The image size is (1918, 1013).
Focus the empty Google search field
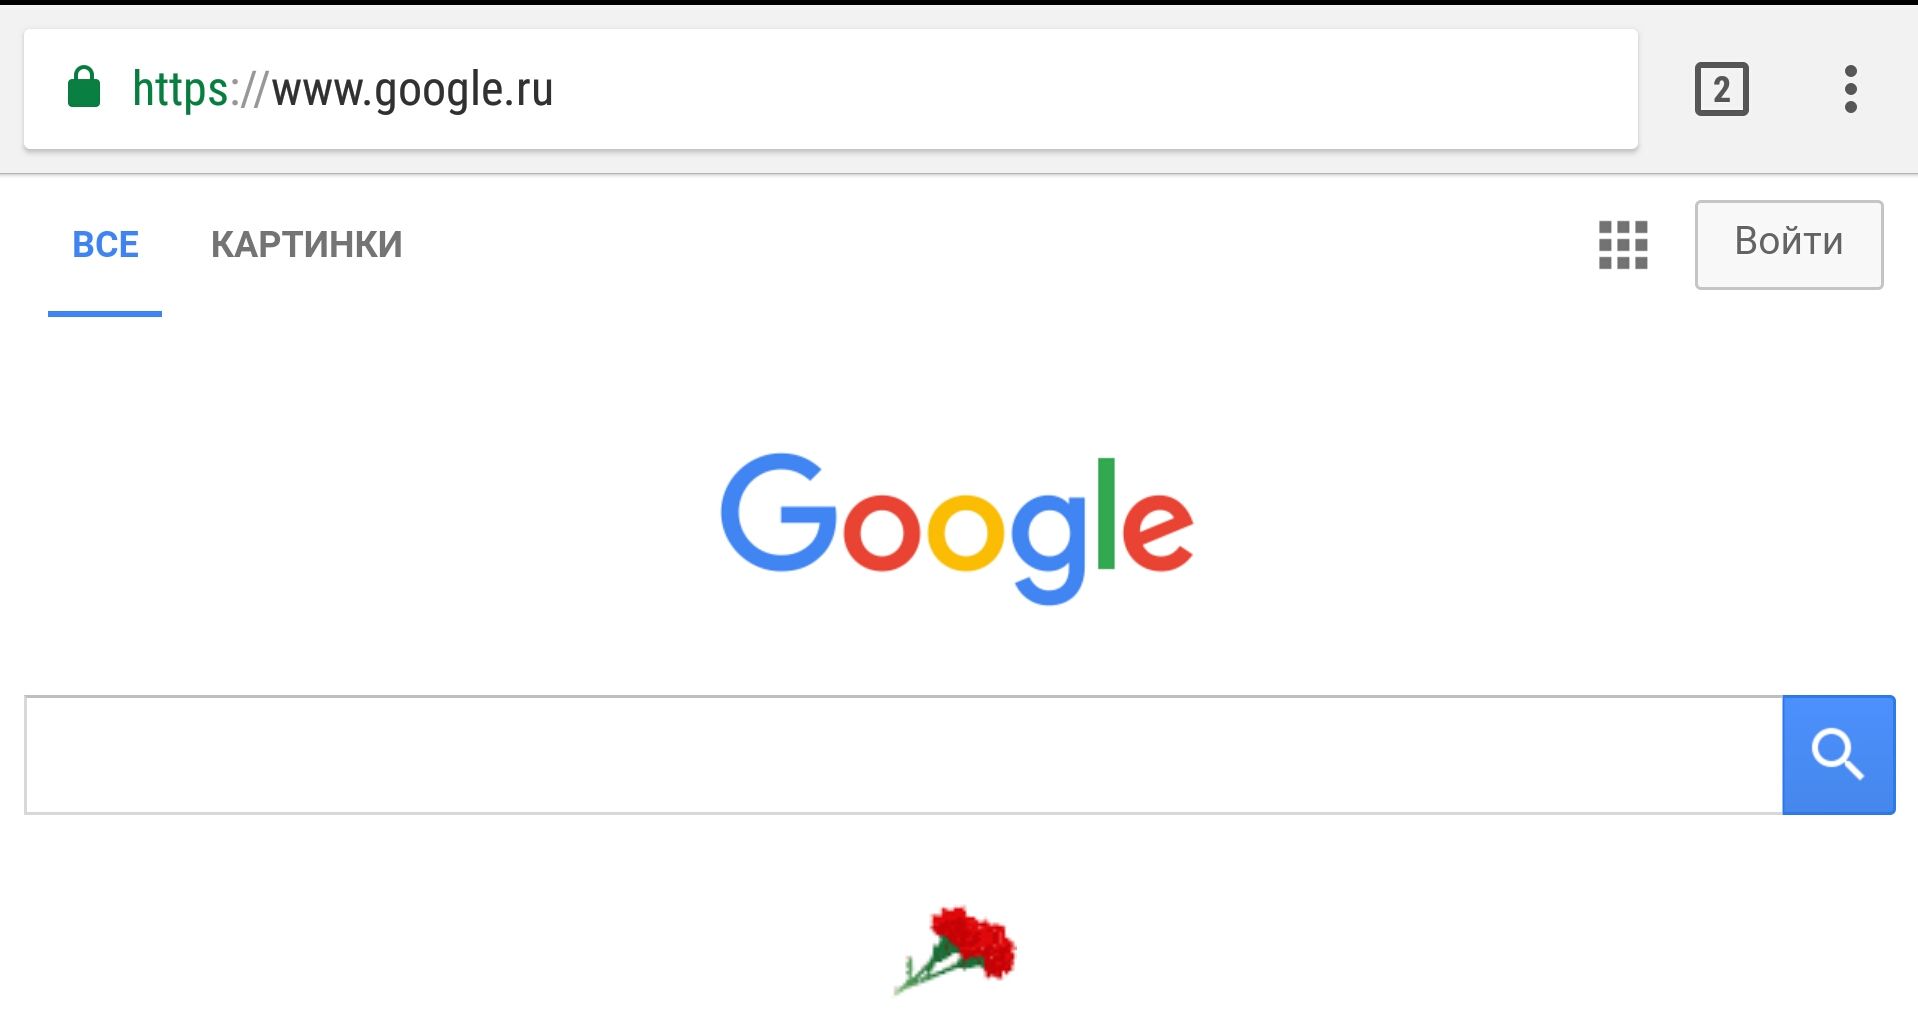coord(903,755)
